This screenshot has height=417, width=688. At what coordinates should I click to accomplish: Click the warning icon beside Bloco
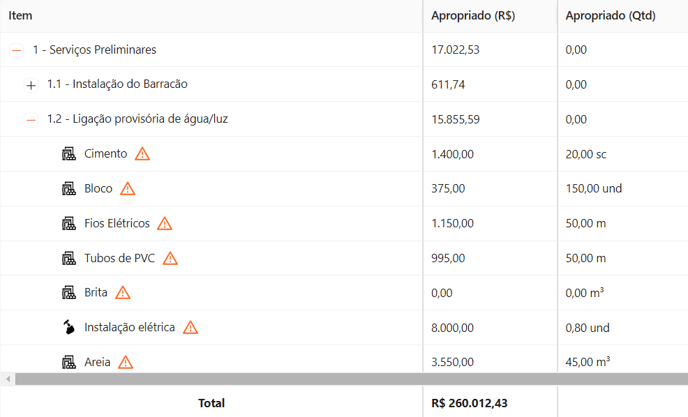click(x=127, y=189)
